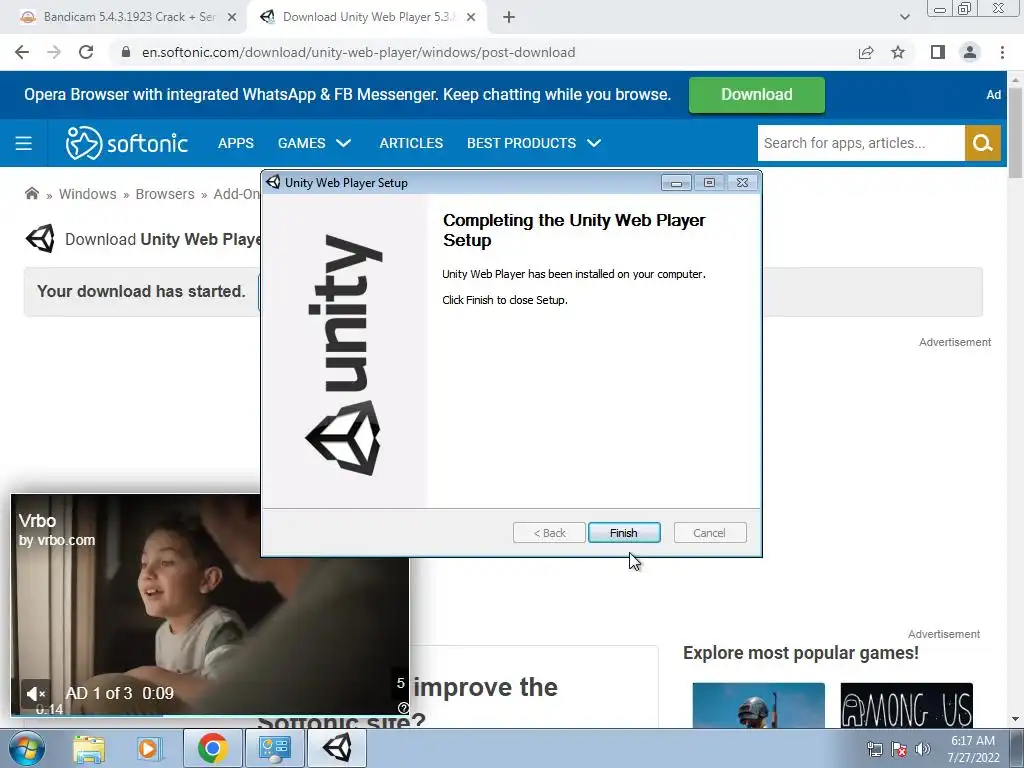The height and width of the screenshot is (768, 1024).
Task: Close the Bandicam browser tab
Action: (x=232, y=18)
